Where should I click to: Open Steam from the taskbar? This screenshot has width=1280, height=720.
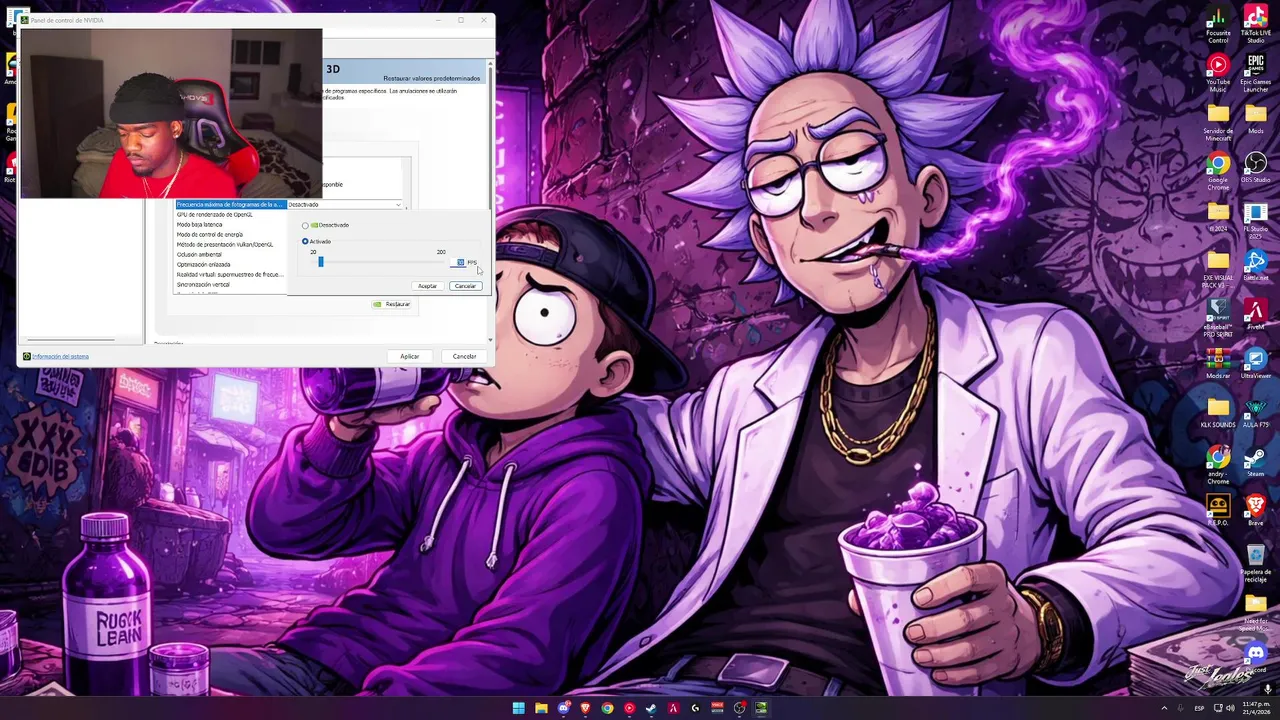click(651, 708)
